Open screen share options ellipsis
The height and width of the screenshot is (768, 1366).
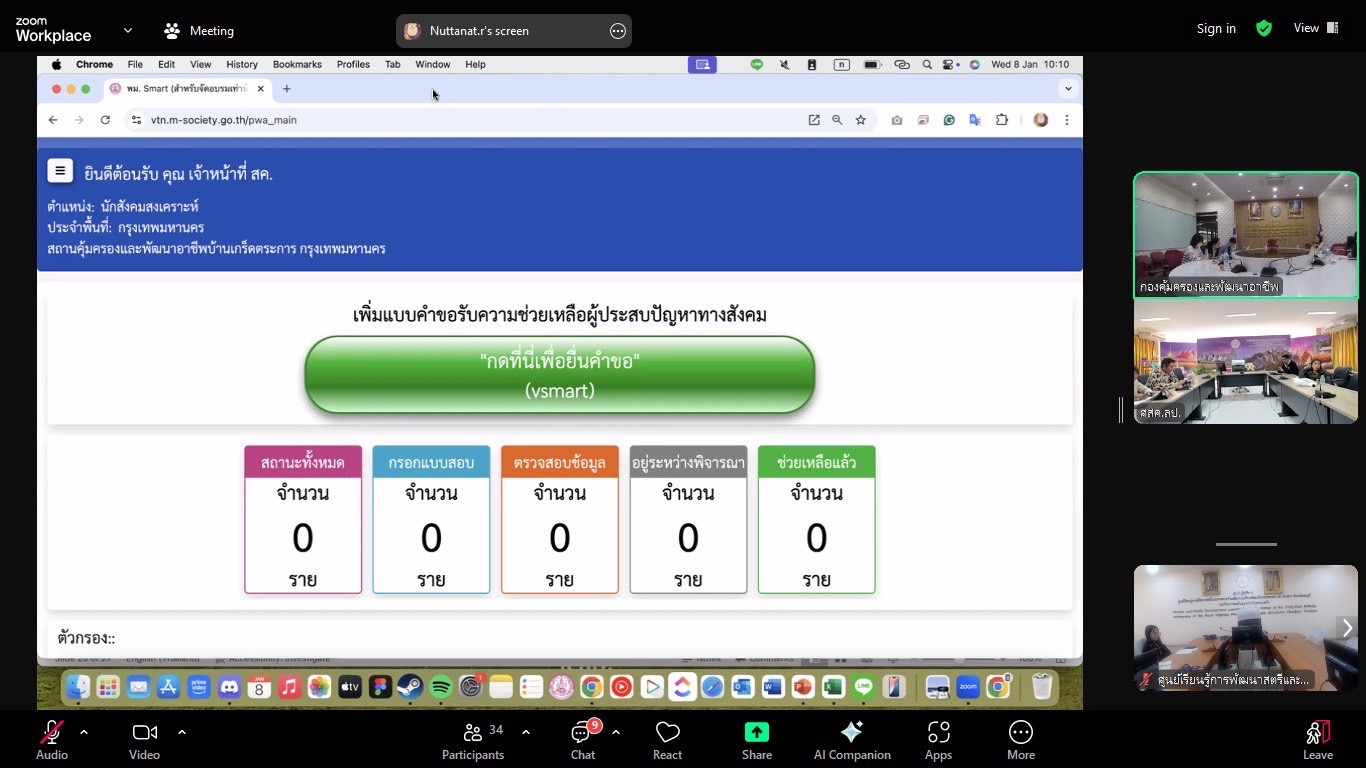click(618, 31)
